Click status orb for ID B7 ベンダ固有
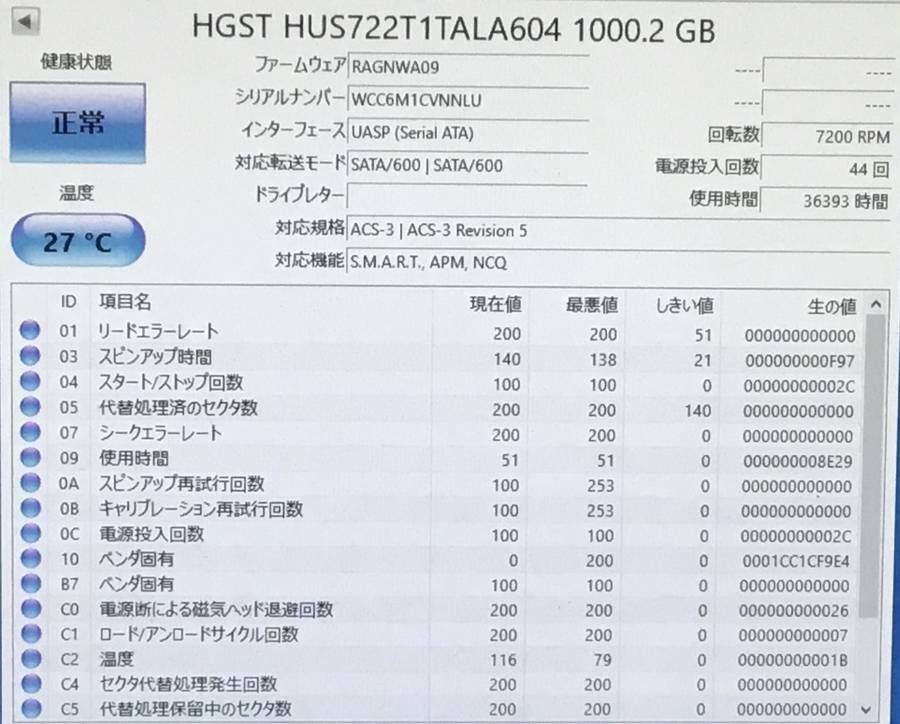 pos(30,583)
